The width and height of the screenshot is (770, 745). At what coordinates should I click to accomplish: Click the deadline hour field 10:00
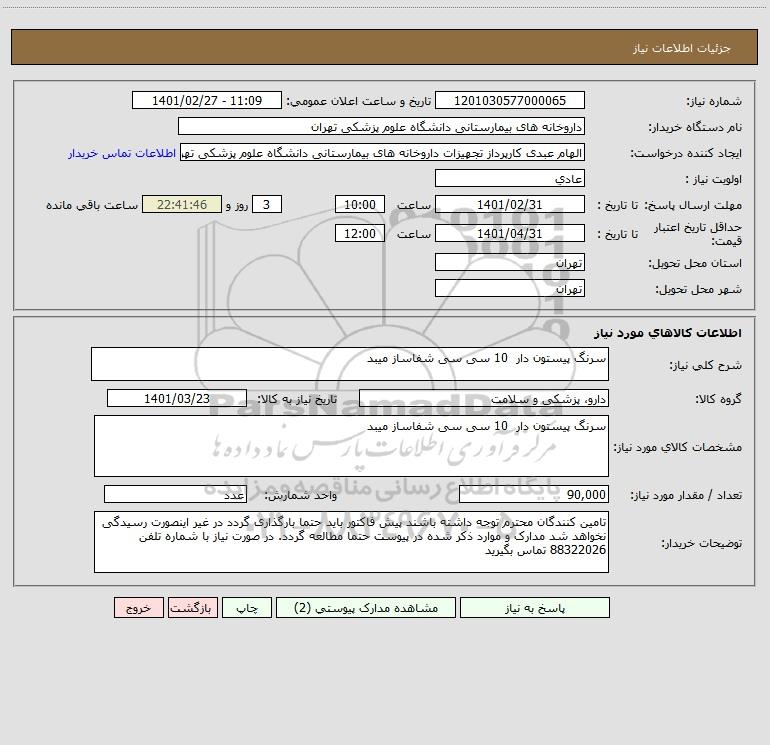[359, 204]
